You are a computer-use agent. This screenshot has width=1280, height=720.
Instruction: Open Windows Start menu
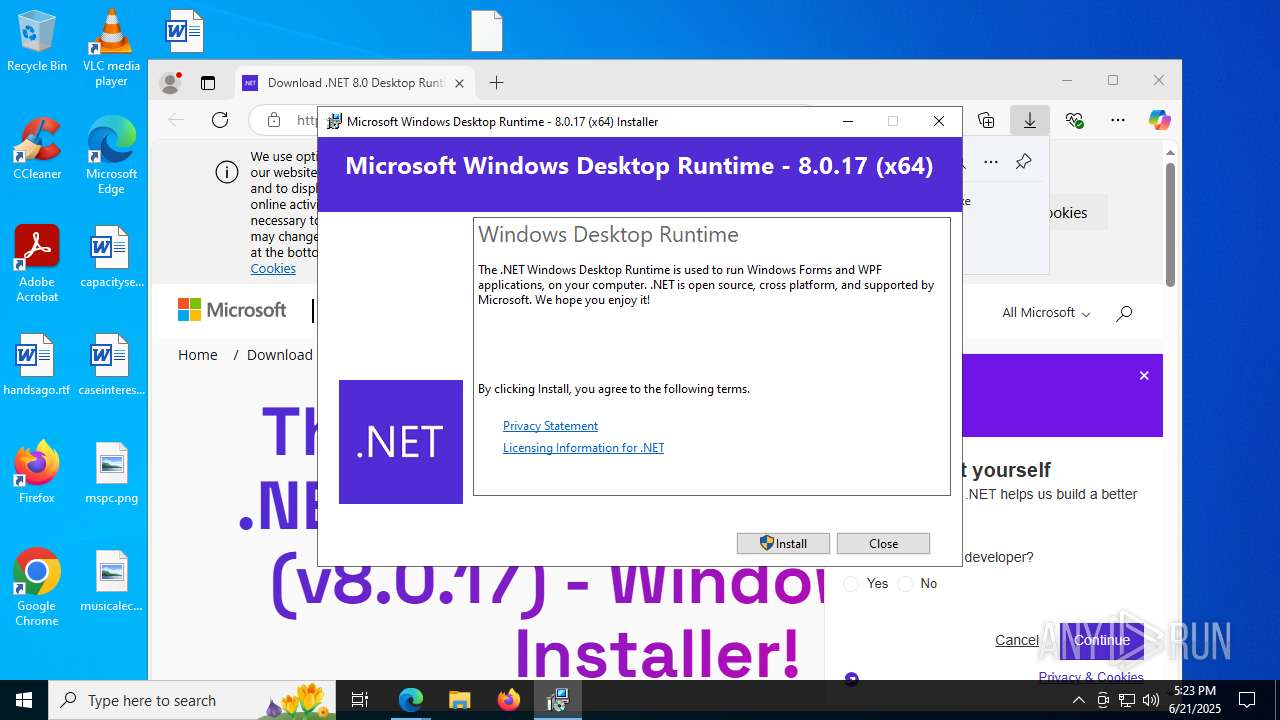(x=24, y=700)
